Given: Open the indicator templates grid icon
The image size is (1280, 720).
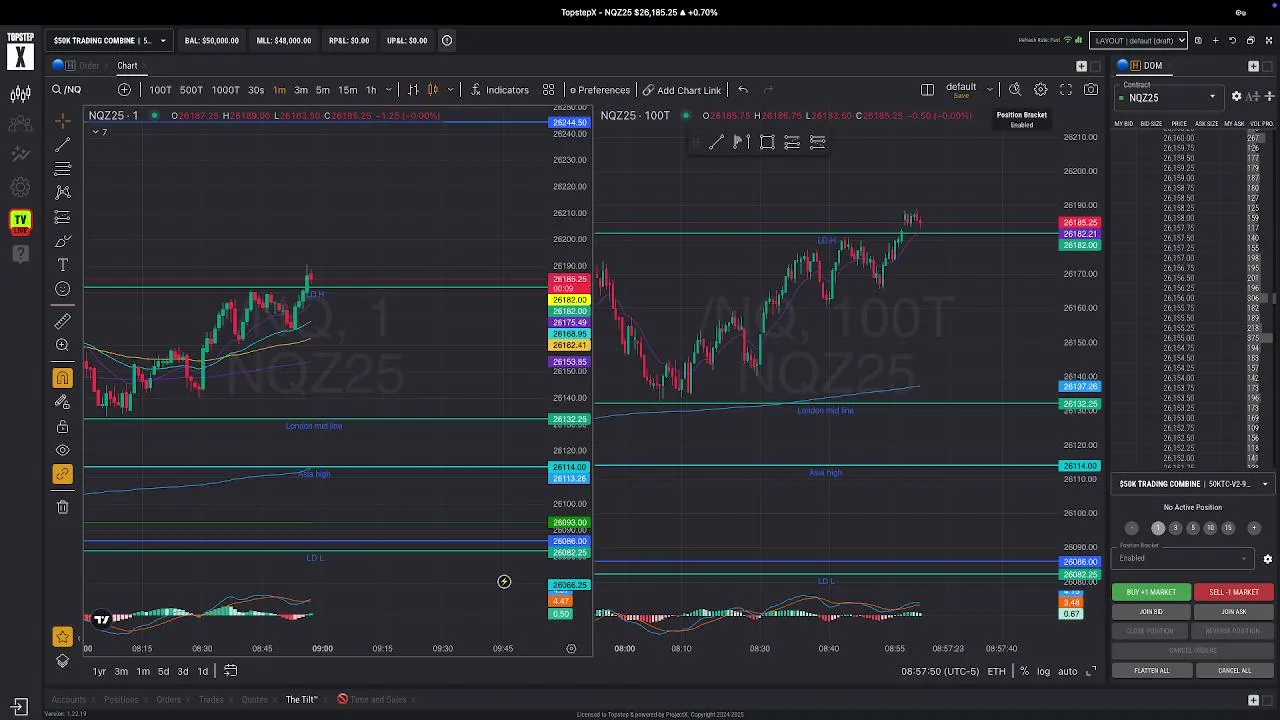Looking at the screenshot, I should pyautogui.click(x=548, y=90).
